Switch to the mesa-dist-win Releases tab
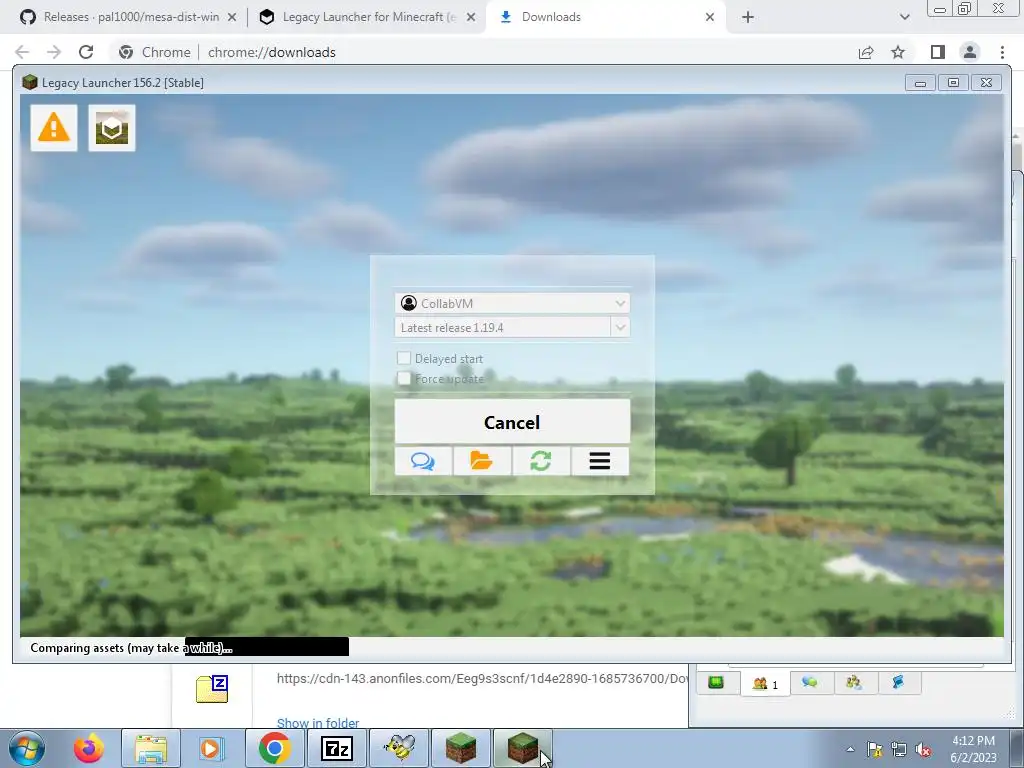 point(131,17)
